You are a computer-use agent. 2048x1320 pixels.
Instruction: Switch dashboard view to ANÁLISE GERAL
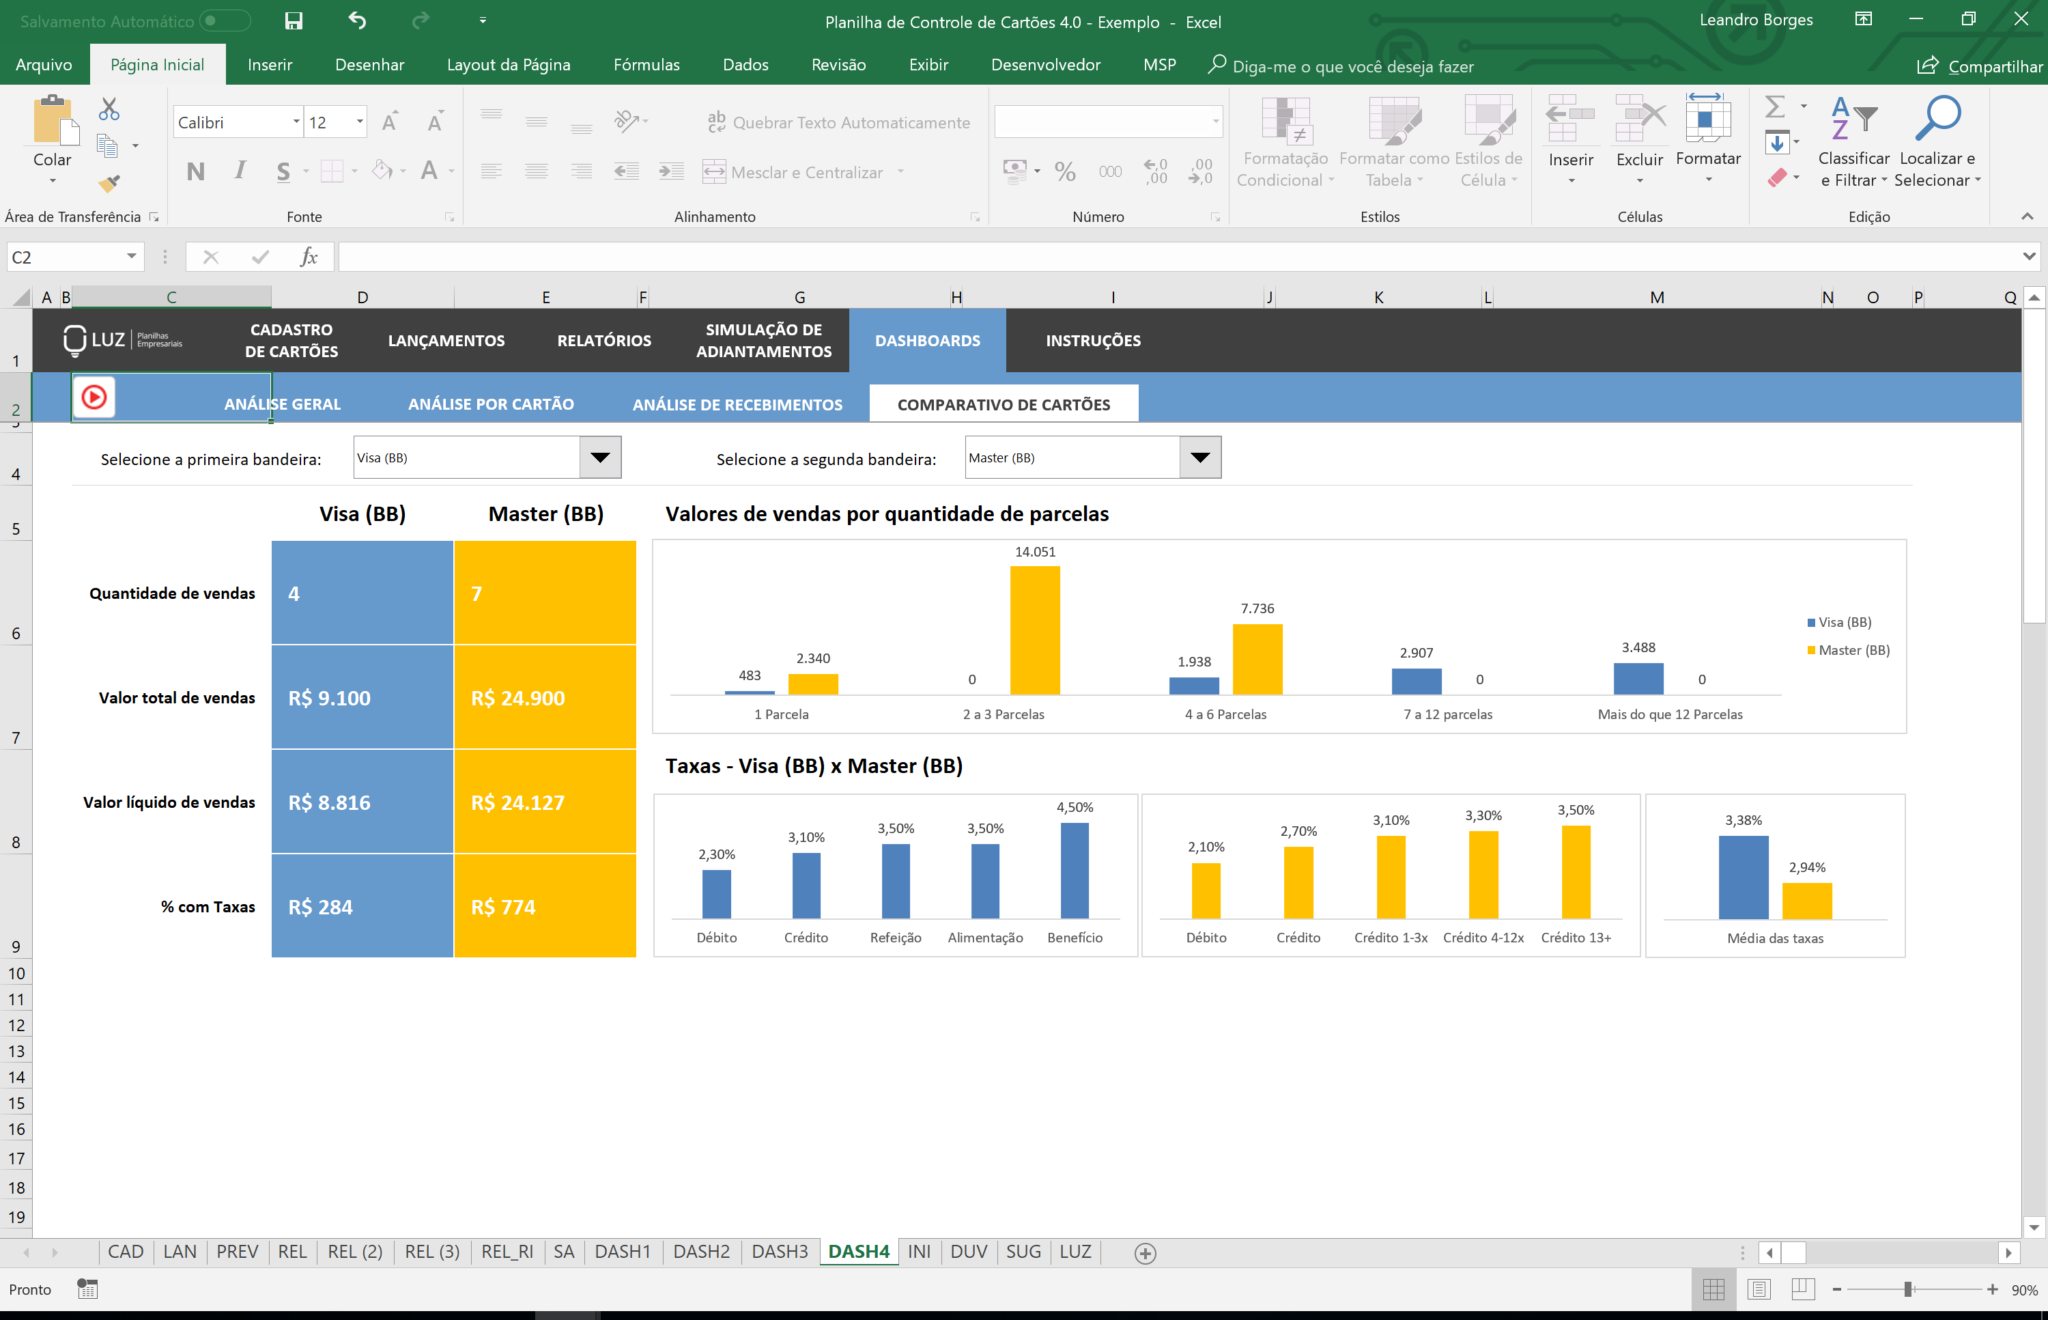282,403
